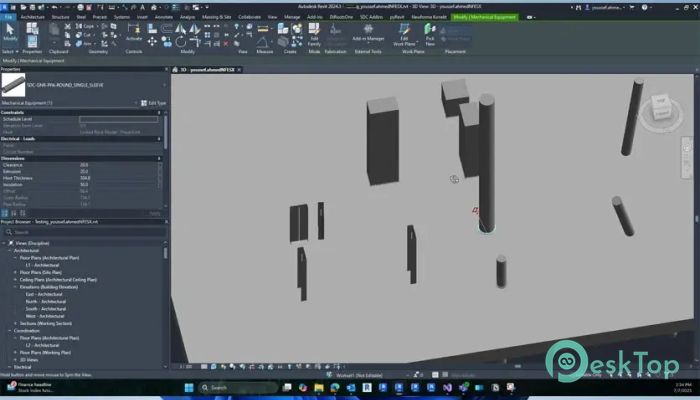Expand Ceiling Plans (Architectural Ceiling Plan) node
Image resolution: width=700 pixels, height=400 pixels.
coord(15,280)
